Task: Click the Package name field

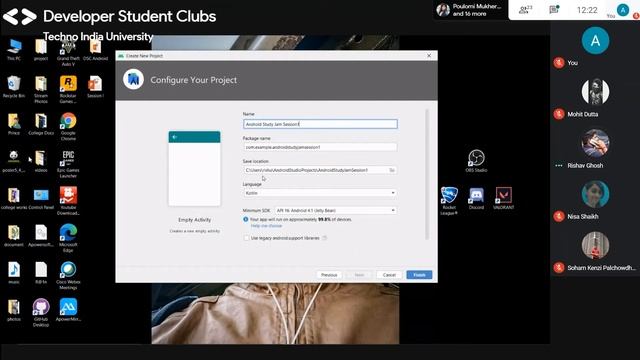Action: 320,147
